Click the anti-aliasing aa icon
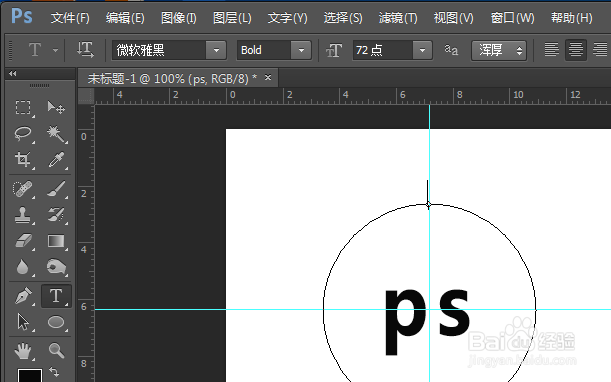Screen dimensions: 611x382 [451, 50]
